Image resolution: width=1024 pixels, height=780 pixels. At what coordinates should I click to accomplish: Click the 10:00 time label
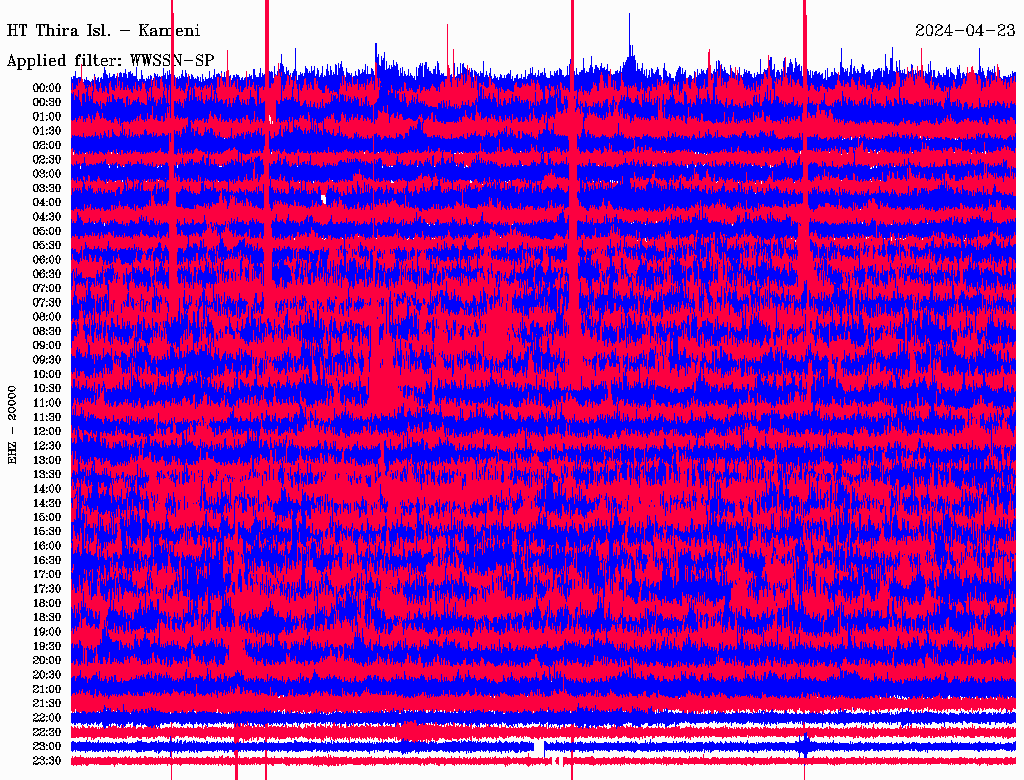coord(47,374)
